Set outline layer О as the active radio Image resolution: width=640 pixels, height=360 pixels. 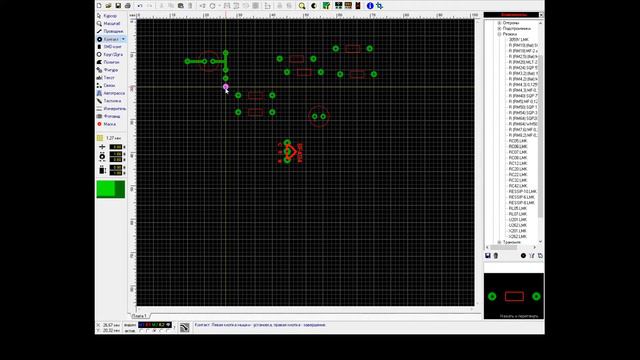(x=167, y=331)
